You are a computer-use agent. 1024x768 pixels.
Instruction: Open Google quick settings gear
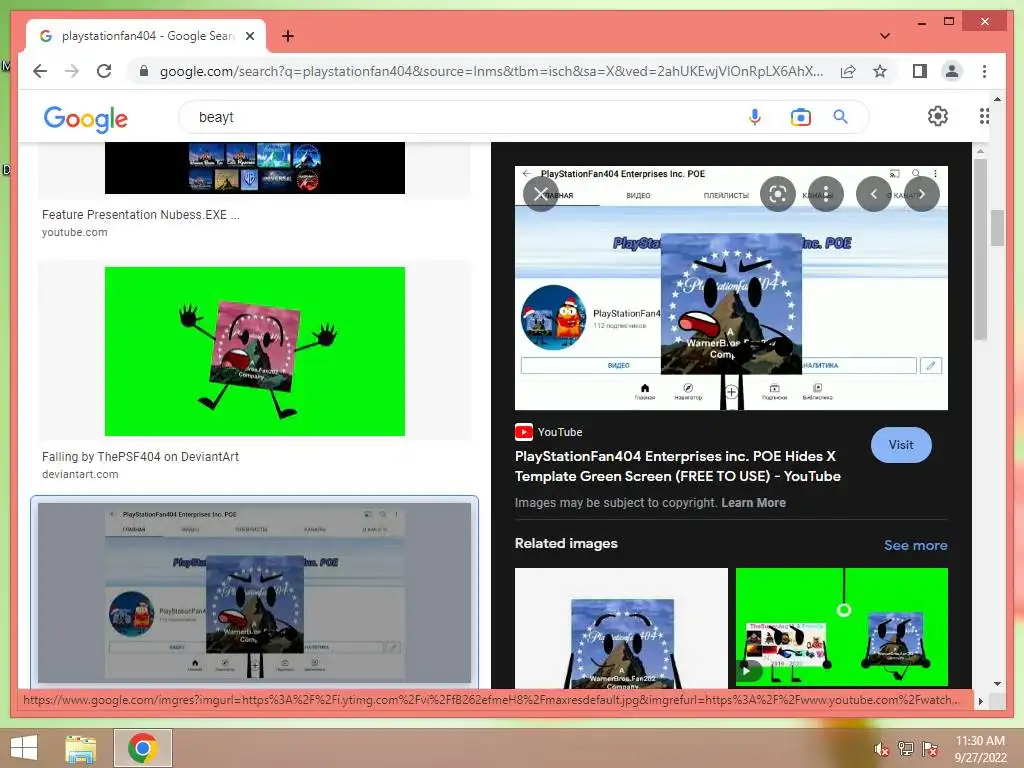938,116
